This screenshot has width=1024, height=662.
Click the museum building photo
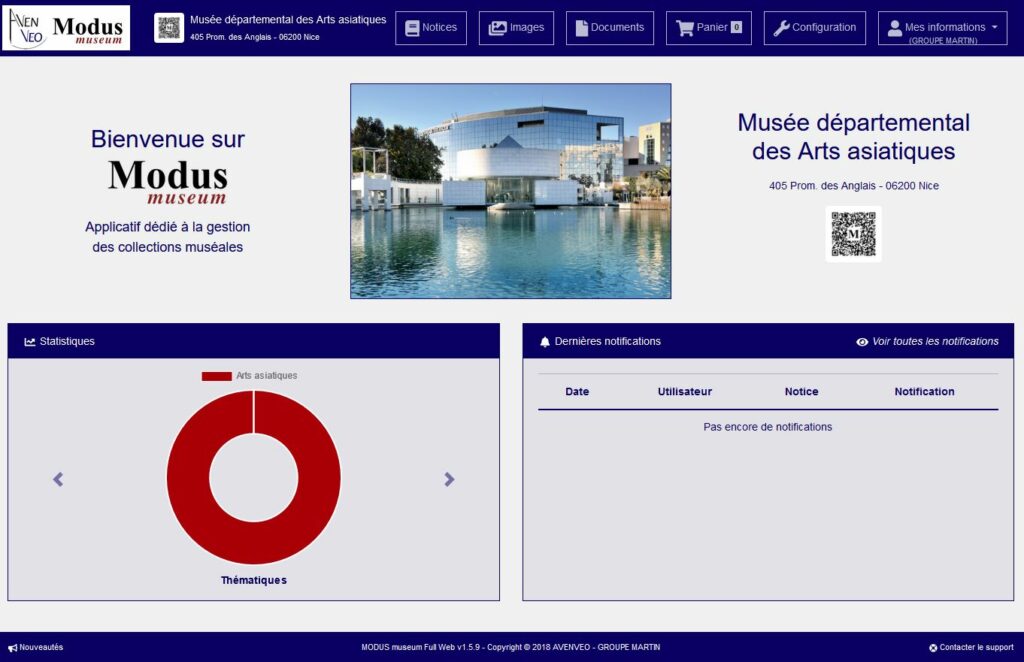point(510,191)
